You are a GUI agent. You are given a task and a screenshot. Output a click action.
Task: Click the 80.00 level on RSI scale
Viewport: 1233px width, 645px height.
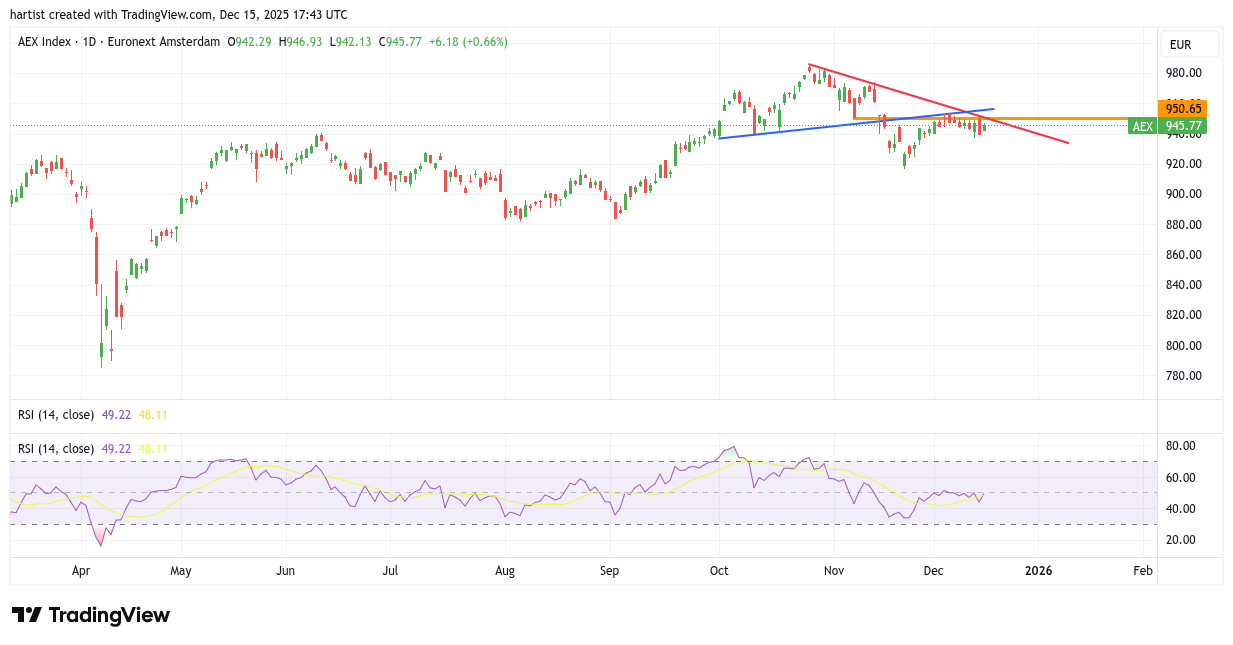click(x=1181, y=446)
